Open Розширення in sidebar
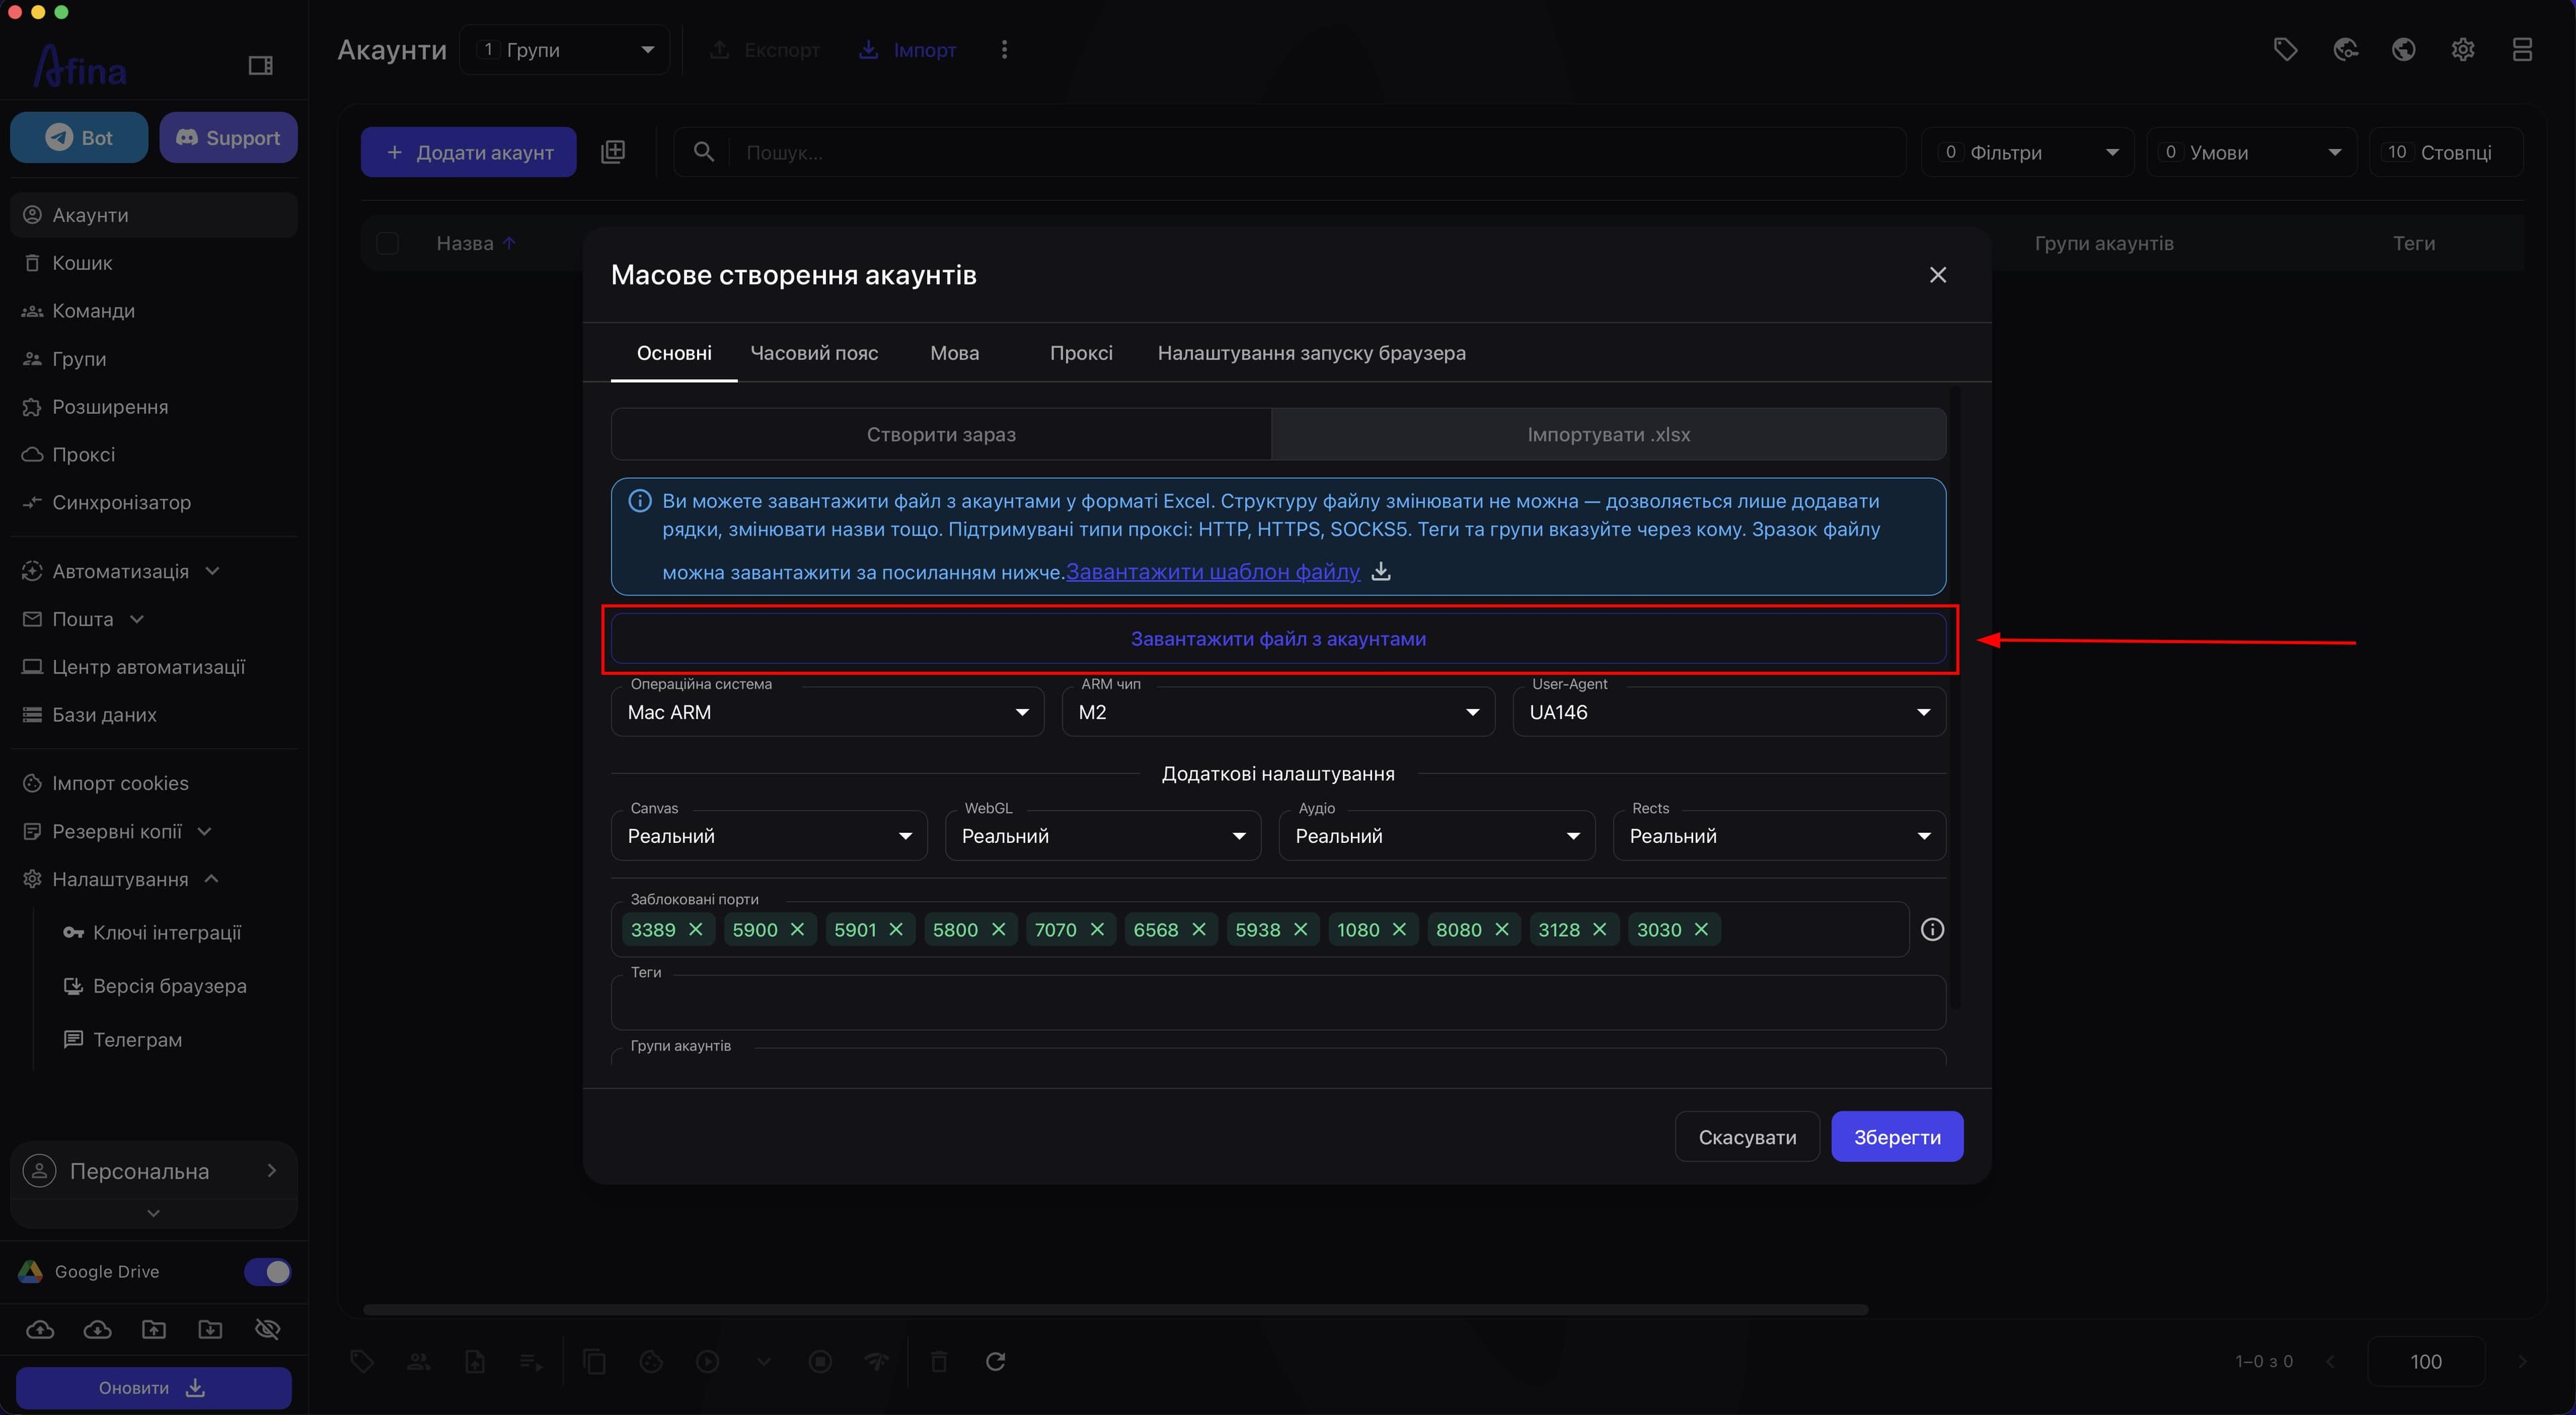The image size is (2576, 1415). 154,407
